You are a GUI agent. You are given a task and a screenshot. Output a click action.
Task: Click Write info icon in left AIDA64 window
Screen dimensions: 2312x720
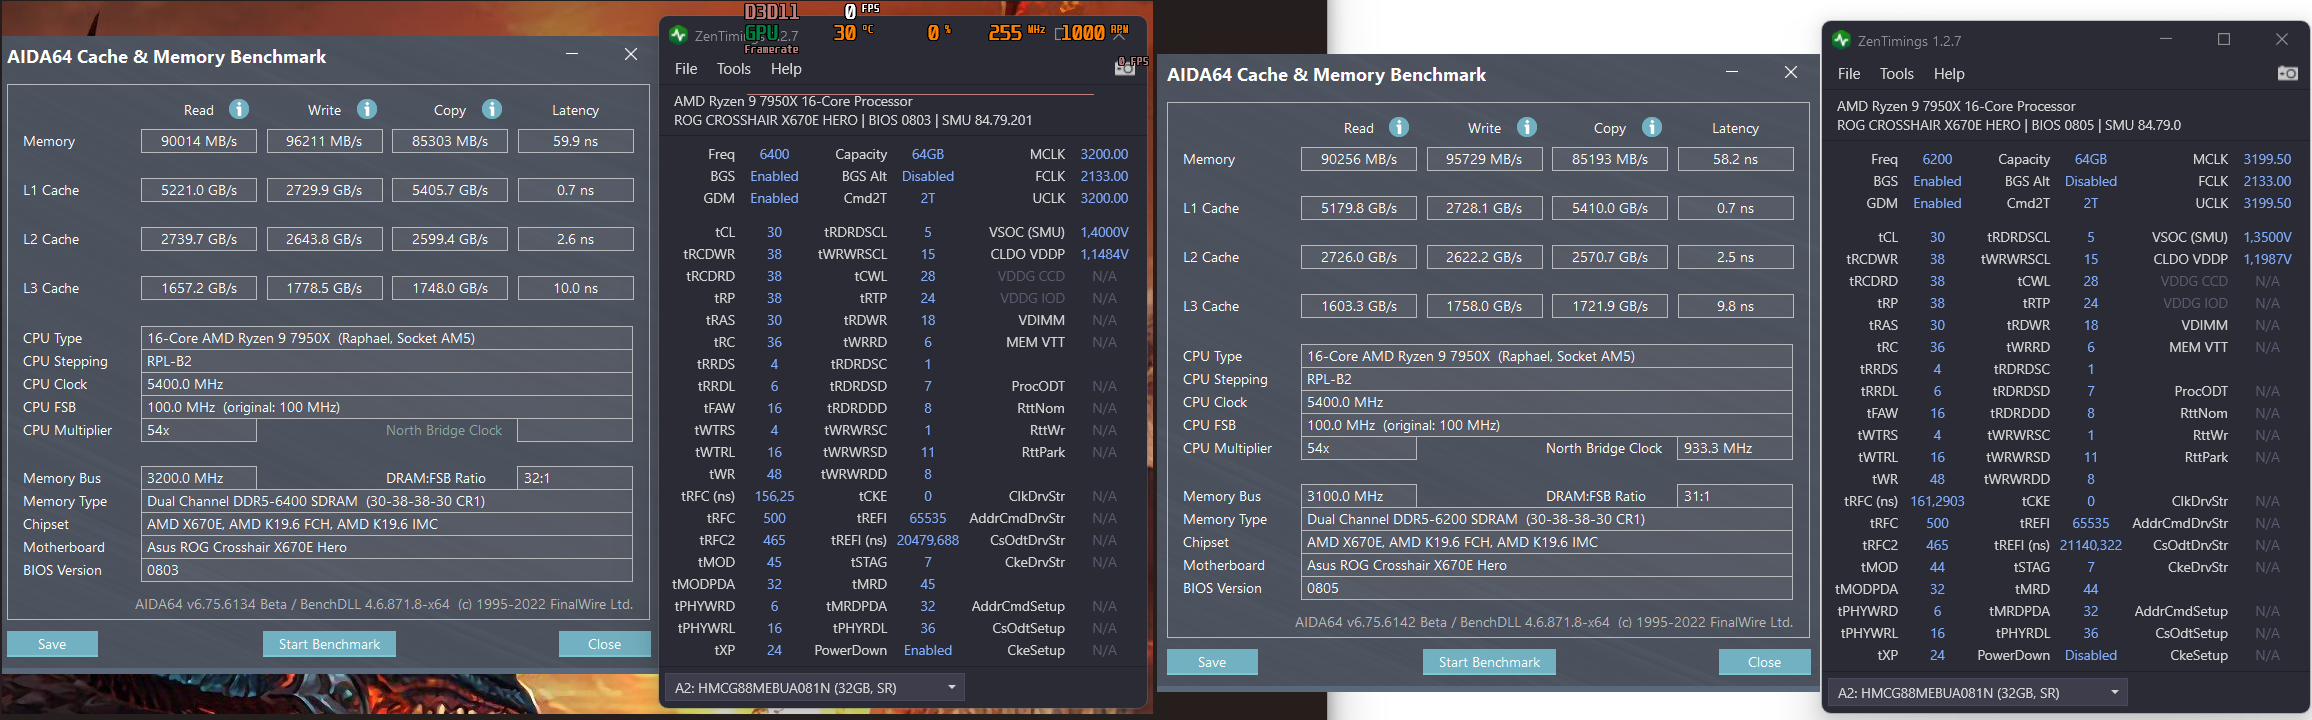coord(367,109)
